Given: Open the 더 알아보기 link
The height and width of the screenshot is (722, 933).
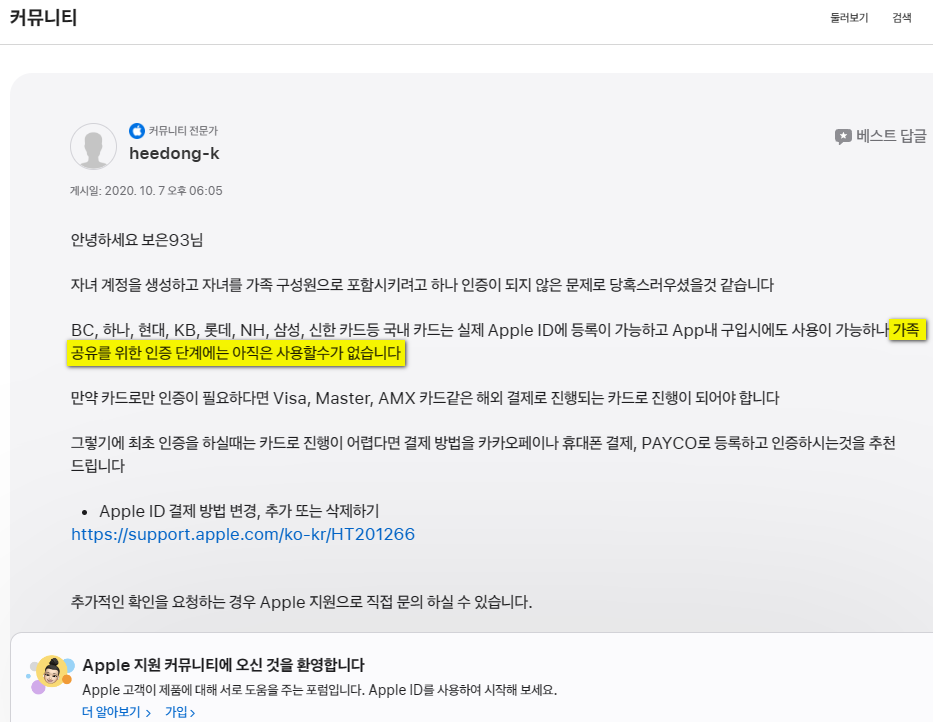Looking at the screenshot, I should pyautogui.click(x=117, y=712).
